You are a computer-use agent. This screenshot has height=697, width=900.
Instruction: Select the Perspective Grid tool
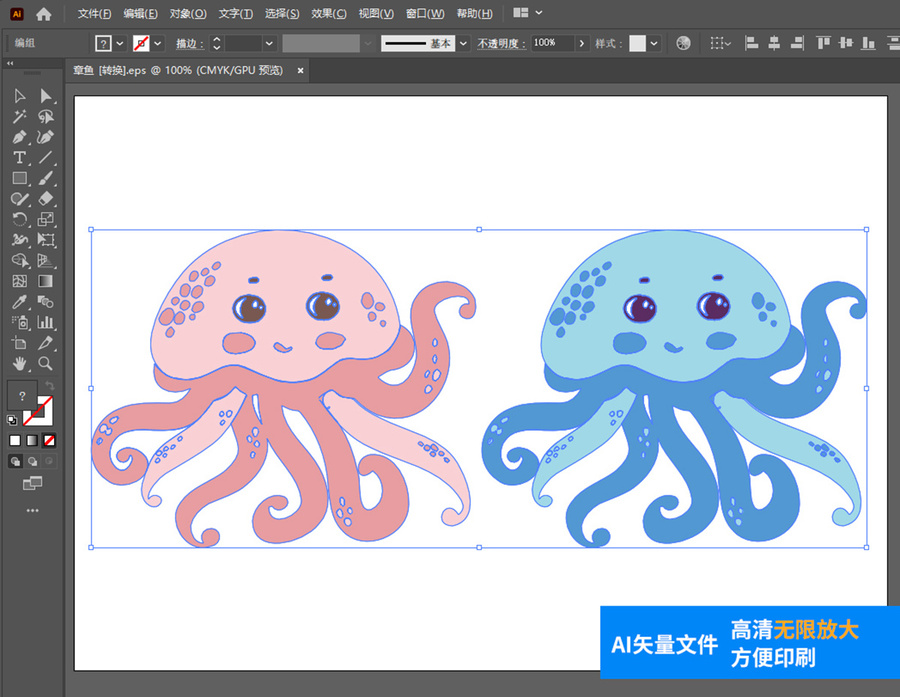click(x=45, y=260)
